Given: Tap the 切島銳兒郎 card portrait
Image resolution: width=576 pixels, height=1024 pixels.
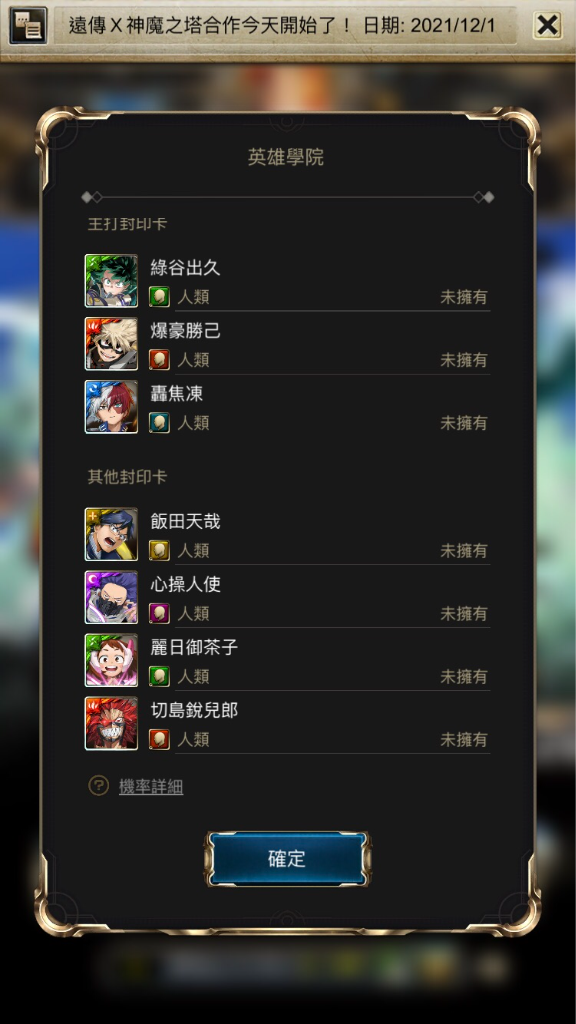Looking at the screenshot, I should click(x=111, y=723).
